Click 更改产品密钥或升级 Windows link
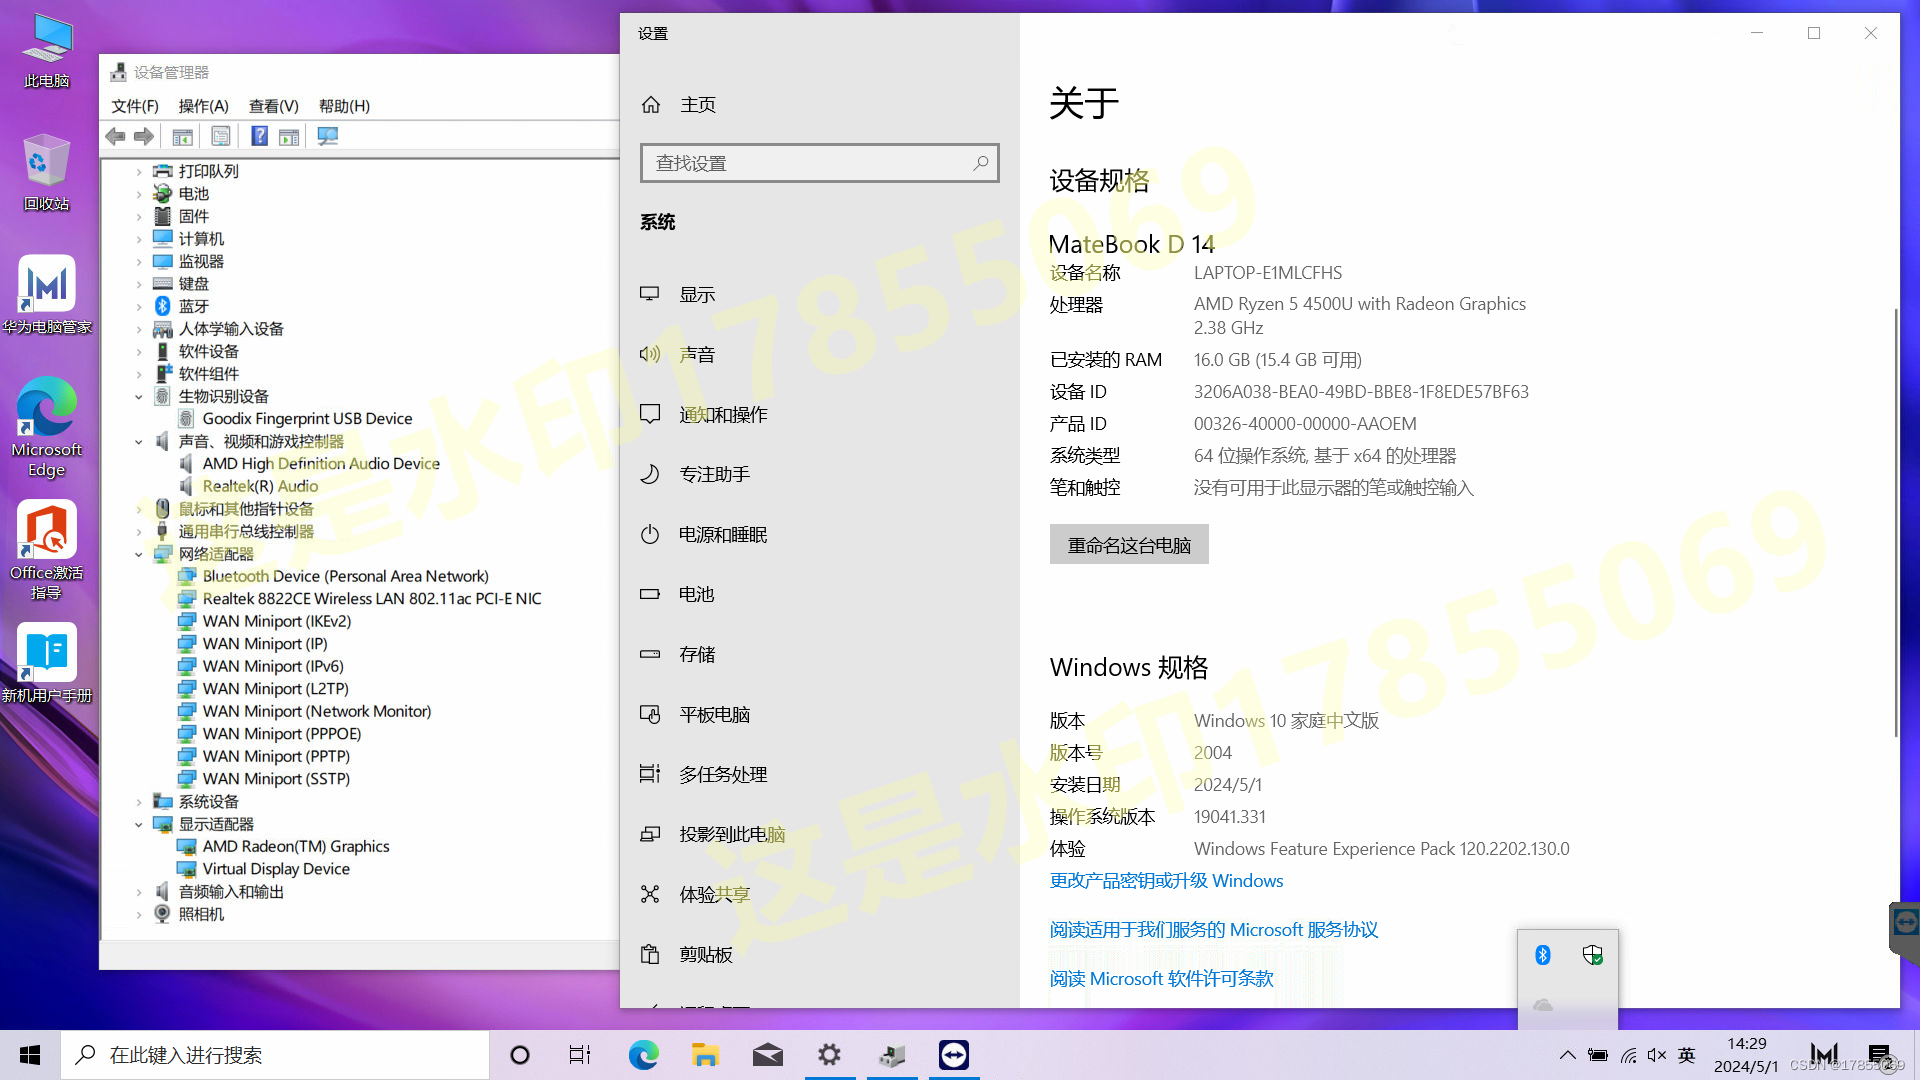This screenshot has width=1920, height=1080. coord(1166,881)
